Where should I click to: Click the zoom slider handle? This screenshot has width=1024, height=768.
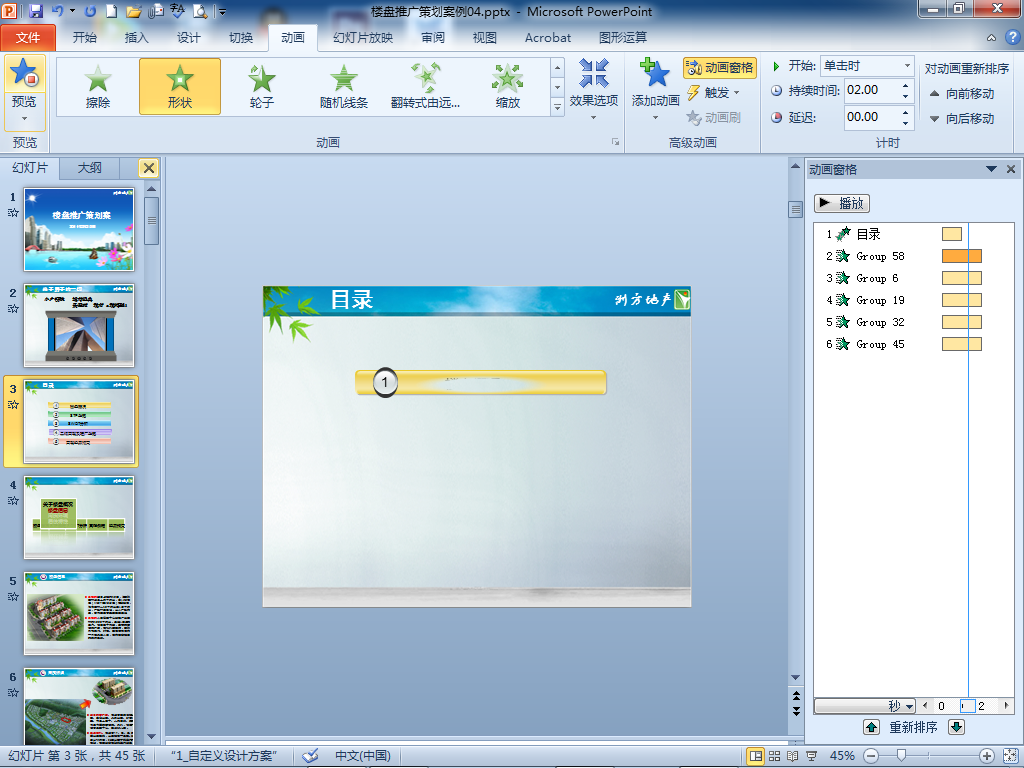(901, 756)
